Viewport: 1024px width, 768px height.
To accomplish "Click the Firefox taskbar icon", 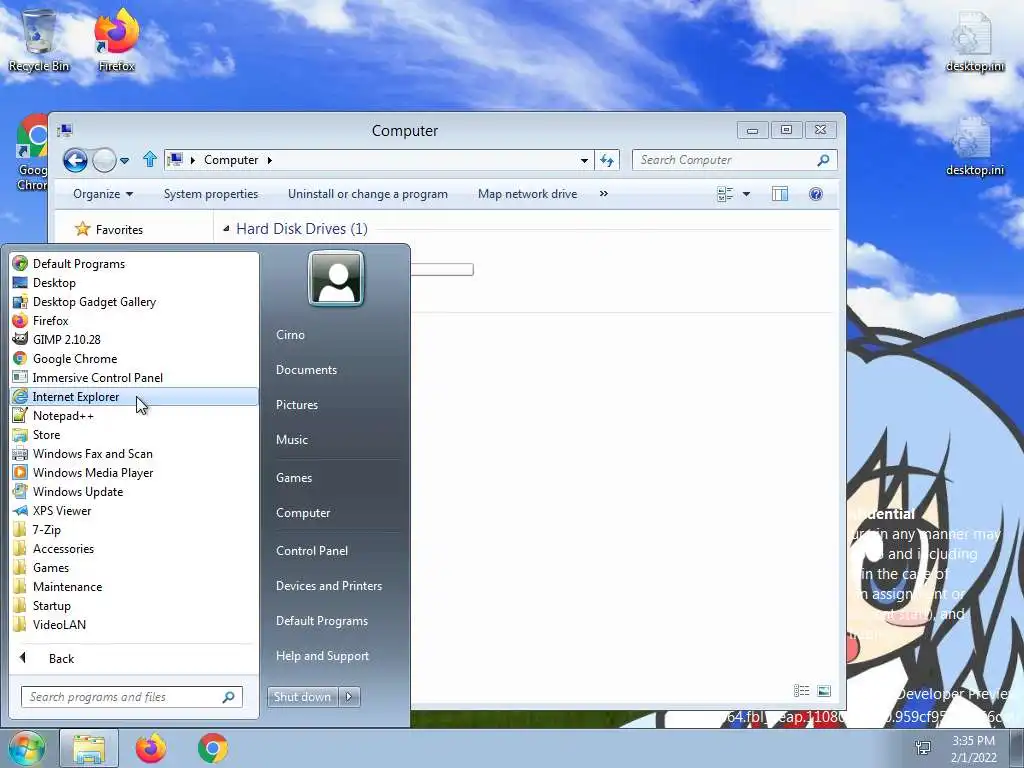I will tap(151, 748).
